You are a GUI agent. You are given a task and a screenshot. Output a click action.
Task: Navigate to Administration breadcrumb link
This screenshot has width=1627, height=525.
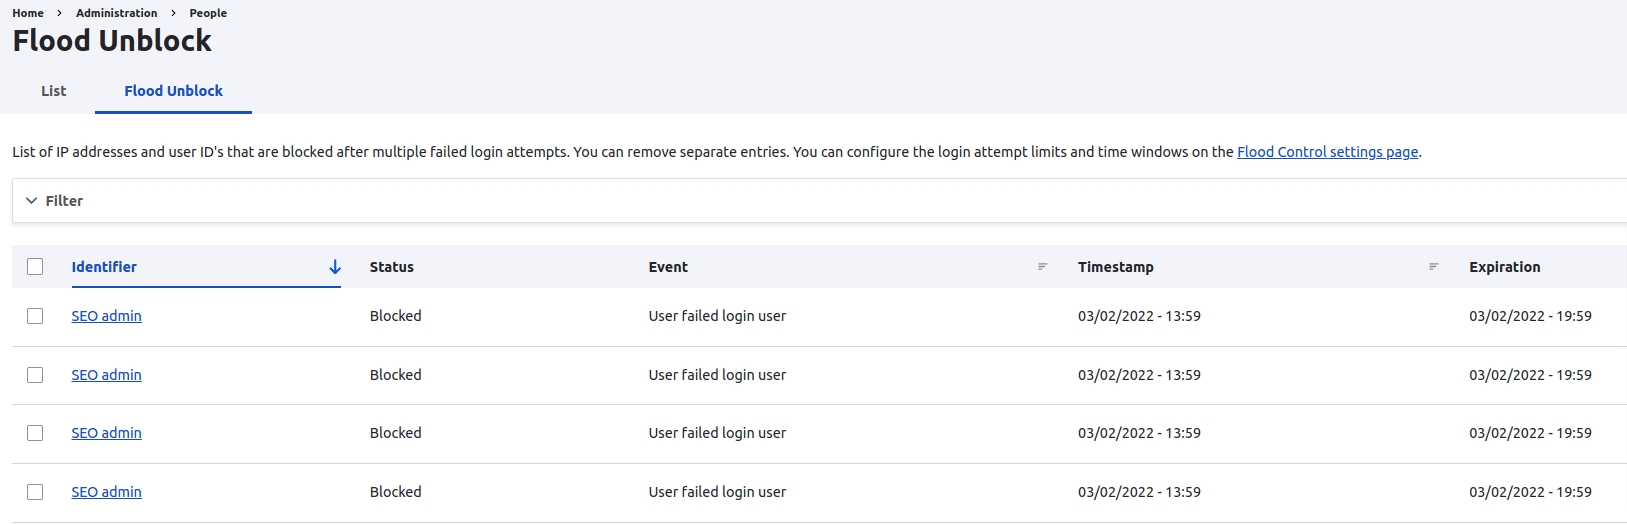(116, 13)
